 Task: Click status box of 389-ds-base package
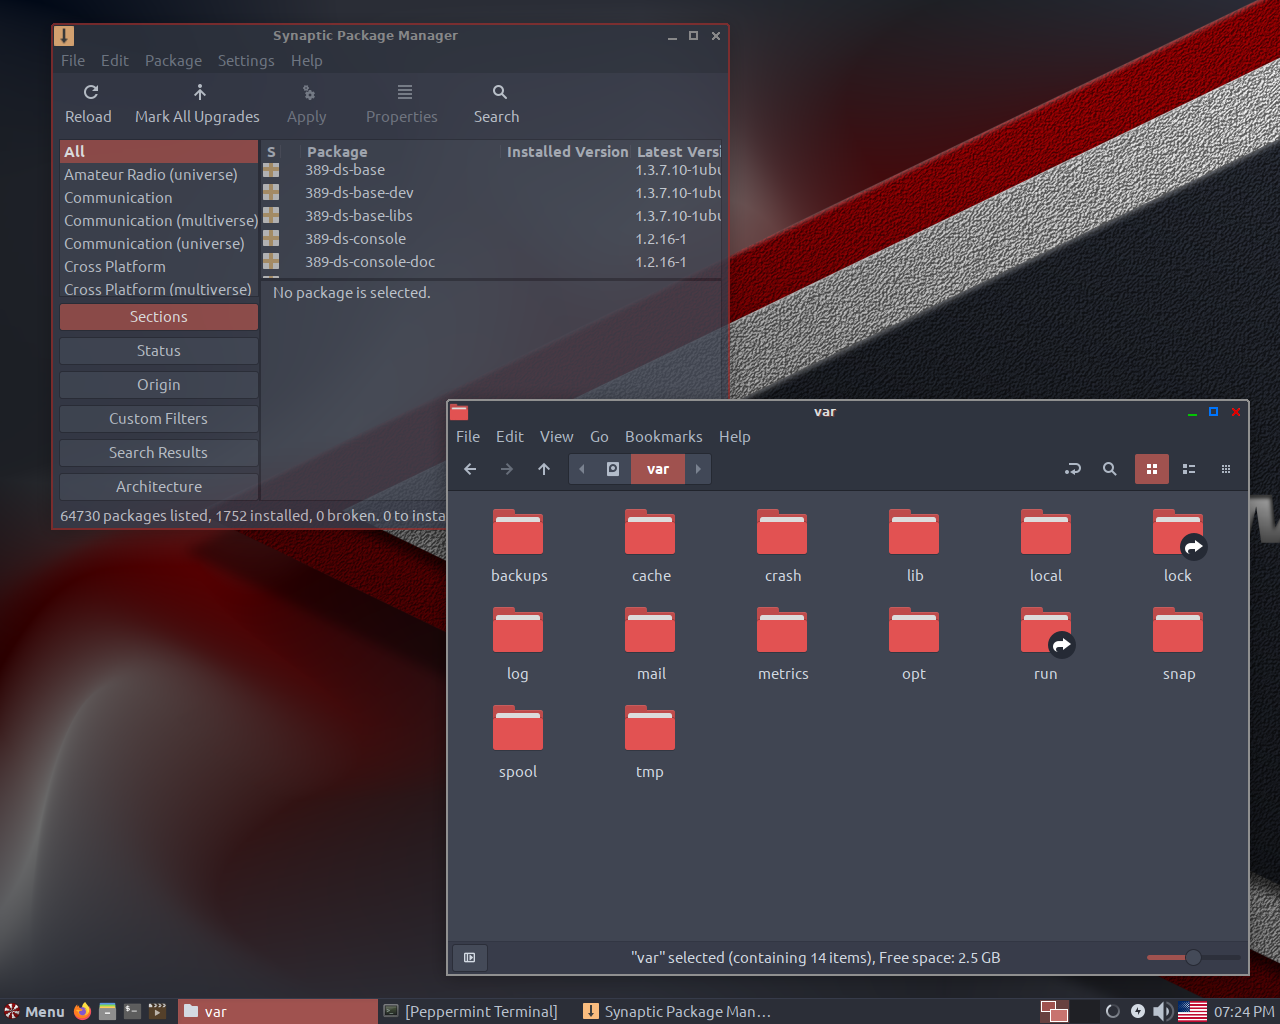point(271,170)
